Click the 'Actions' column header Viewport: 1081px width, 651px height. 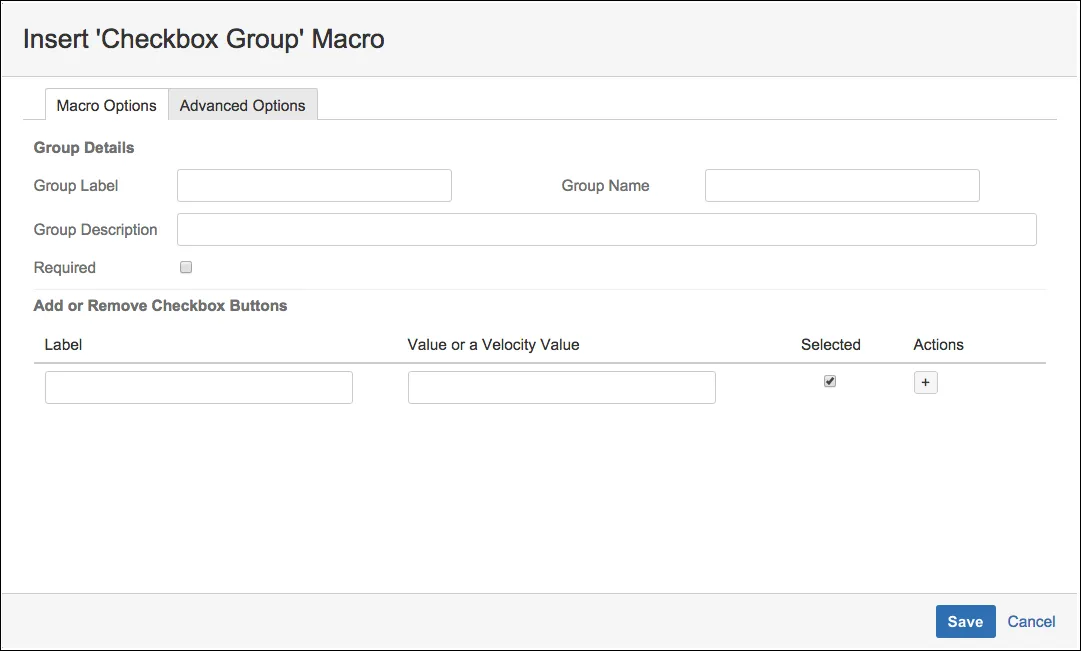[x=938, y=345]
